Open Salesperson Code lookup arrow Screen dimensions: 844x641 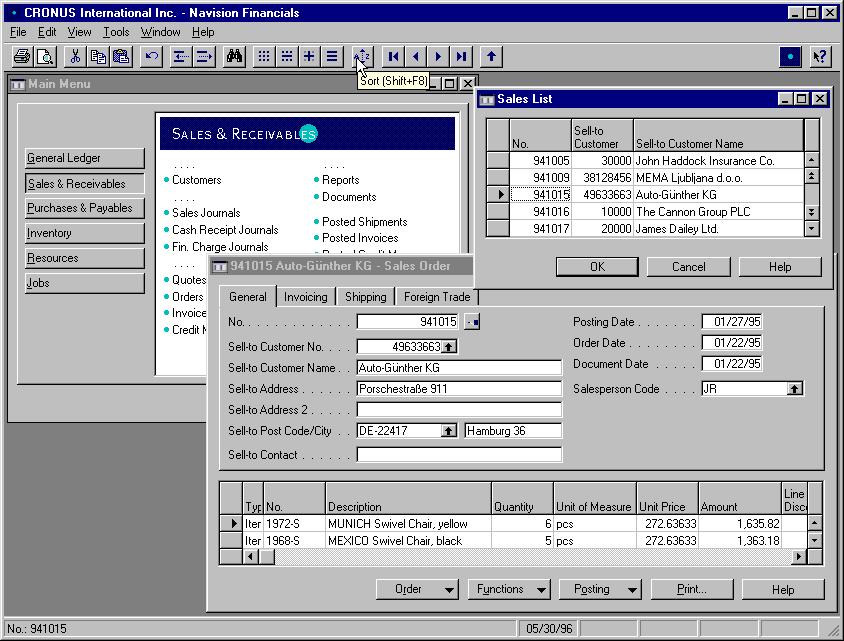794,389
